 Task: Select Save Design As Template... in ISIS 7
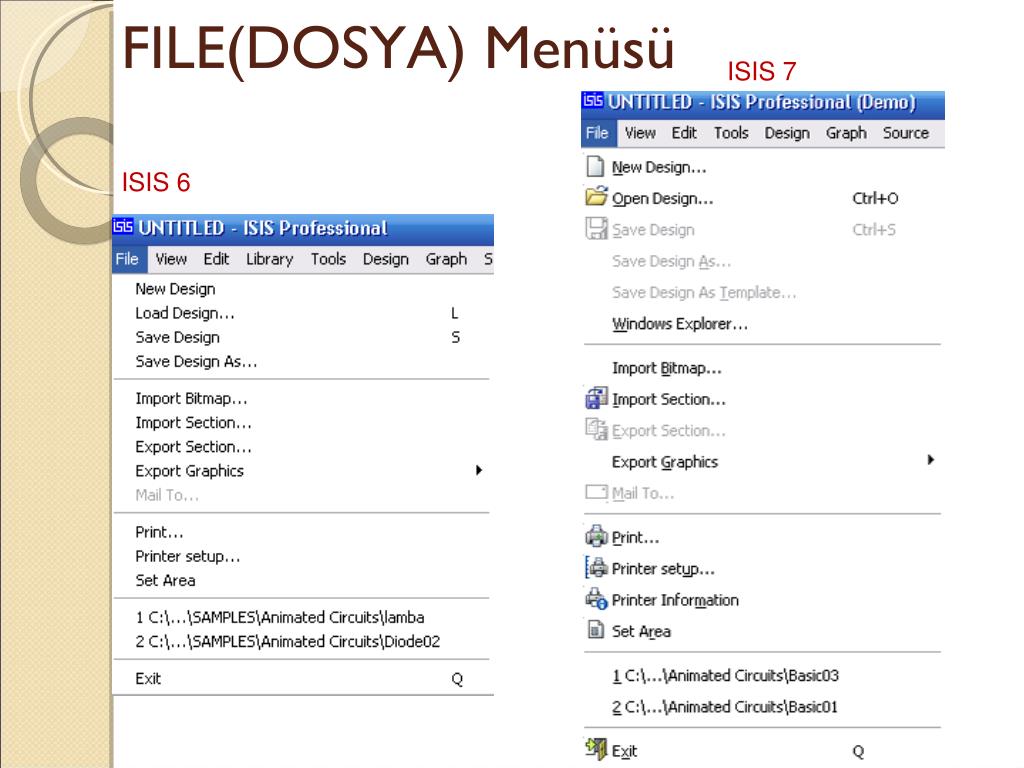click(703, 293)
